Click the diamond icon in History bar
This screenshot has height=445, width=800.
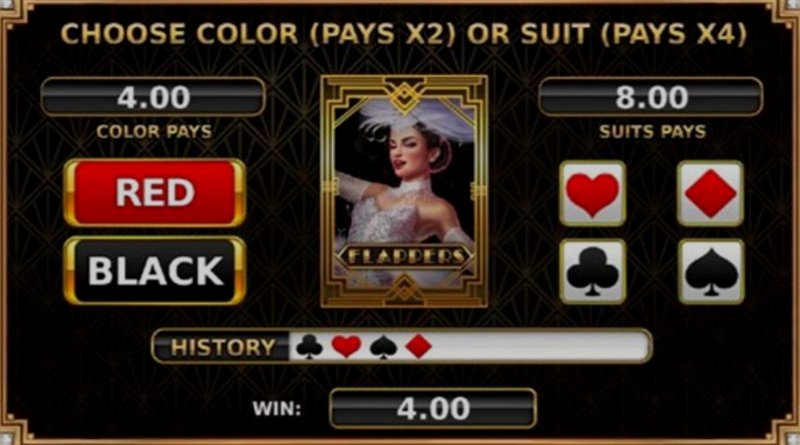pos(418,347)
